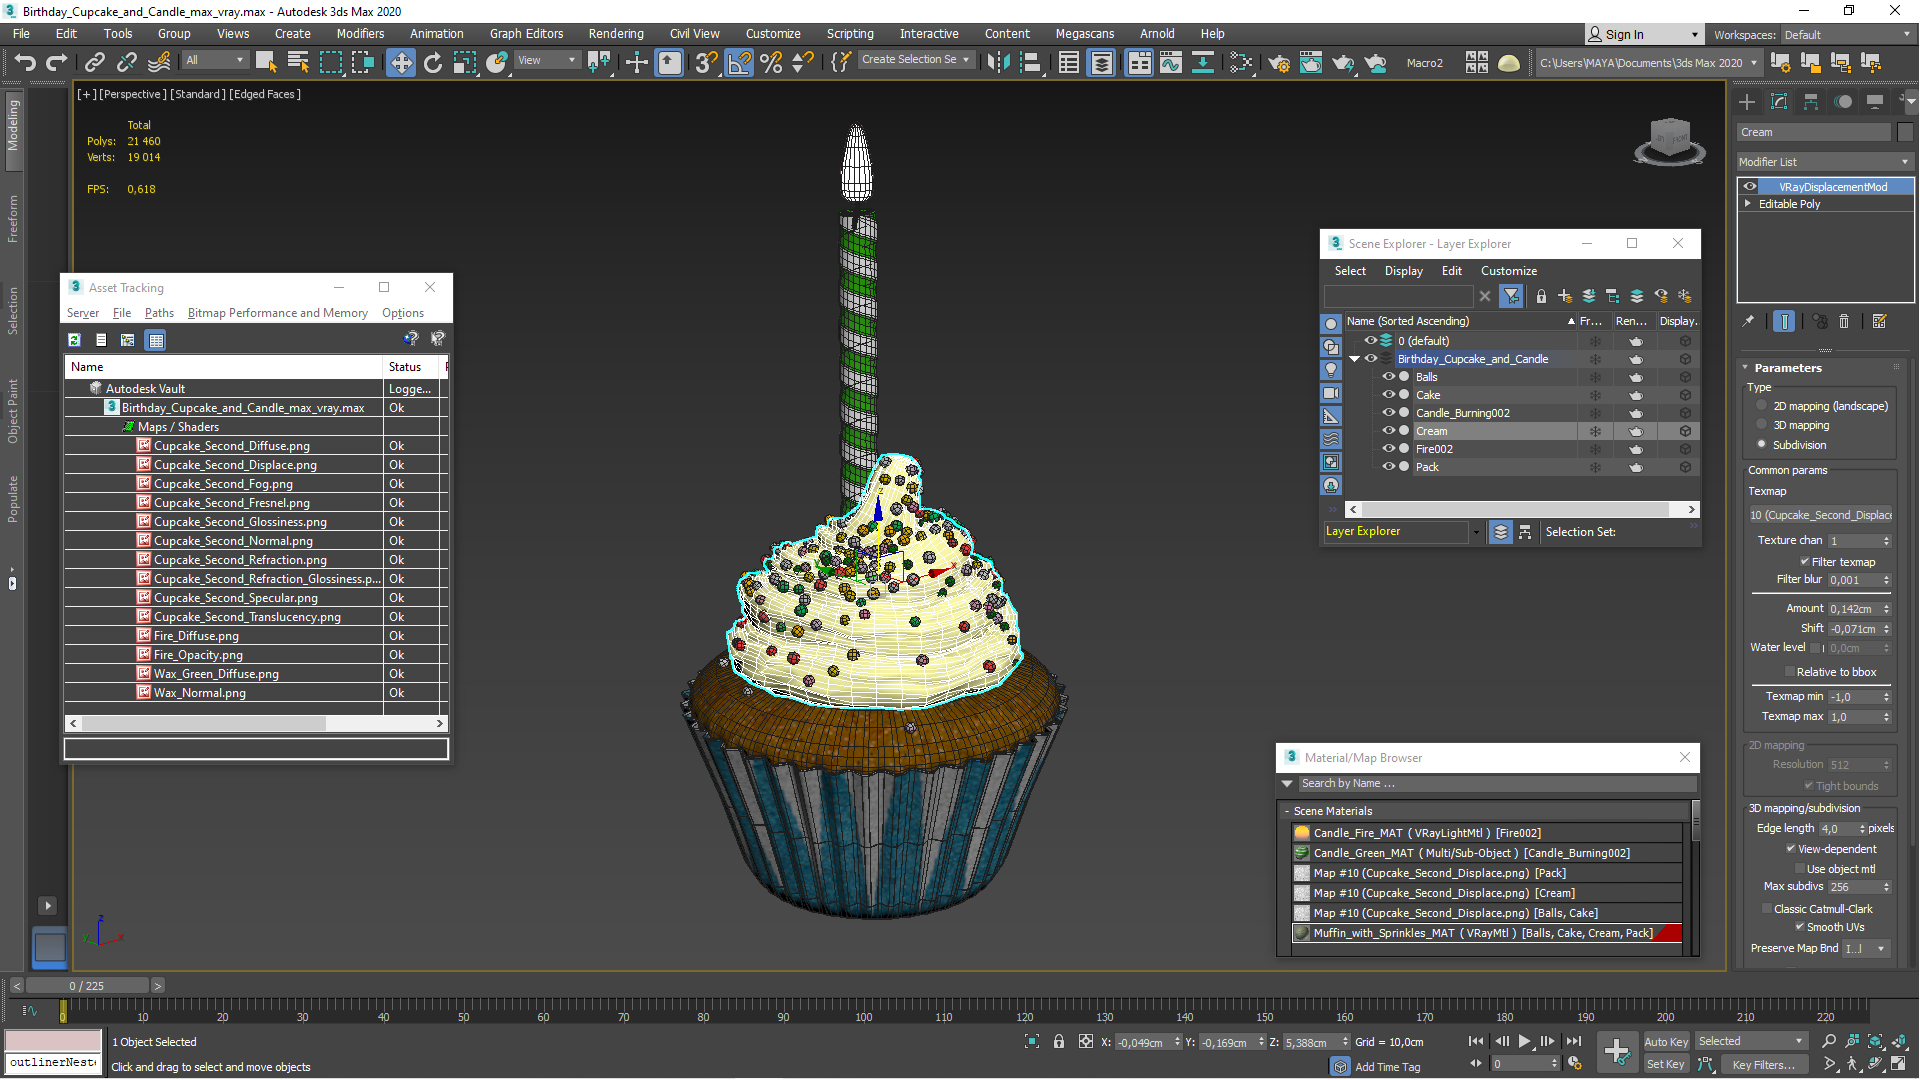Viewport: 1920px width, 1080px height.
Task: Open the Create Selection Set dropdown
Action: coord(966,60)
